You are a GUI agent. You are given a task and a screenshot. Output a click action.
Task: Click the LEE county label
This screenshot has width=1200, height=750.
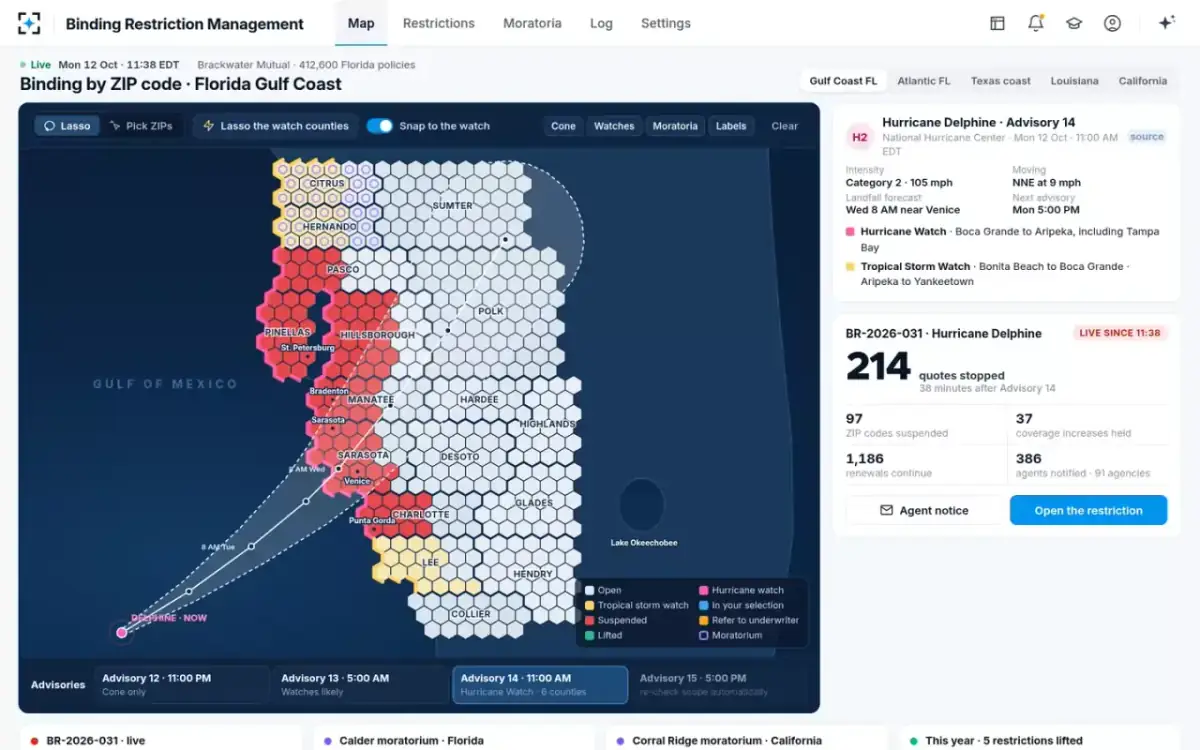coord(431,563)
